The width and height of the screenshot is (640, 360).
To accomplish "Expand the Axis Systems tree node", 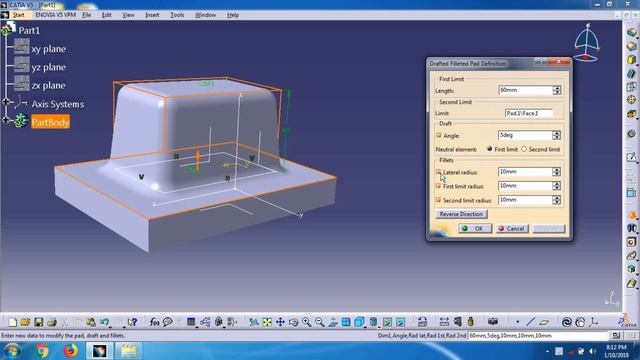I will pos(6,102).
